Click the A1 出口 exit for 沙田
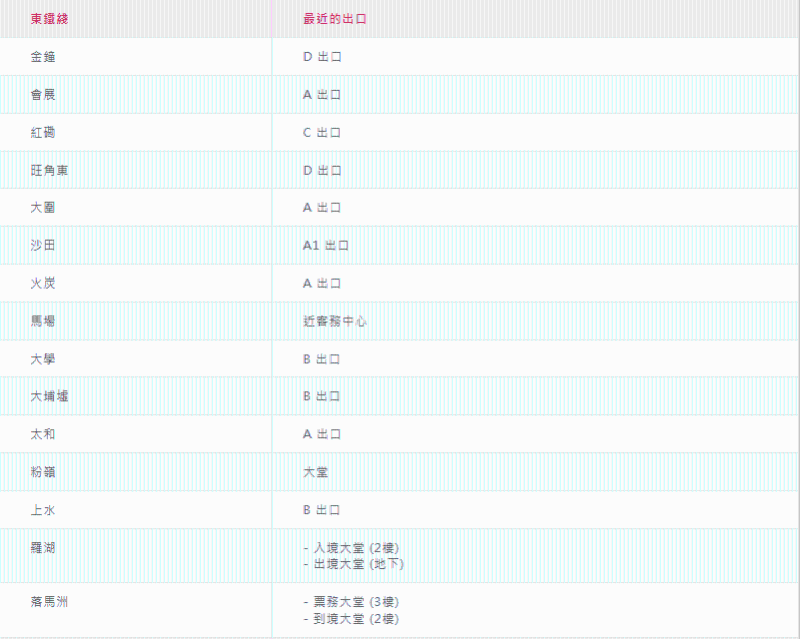This screenshot has width=800, height=639. click(x=326, y=246)
